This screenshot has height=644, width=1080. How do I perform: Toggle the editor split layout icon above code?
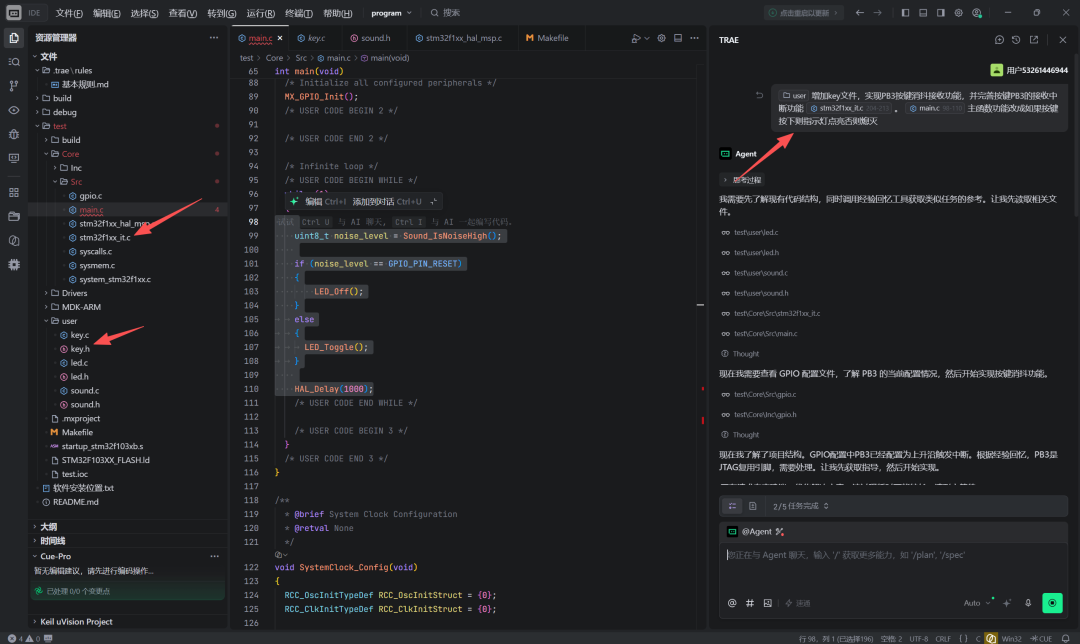678,38
